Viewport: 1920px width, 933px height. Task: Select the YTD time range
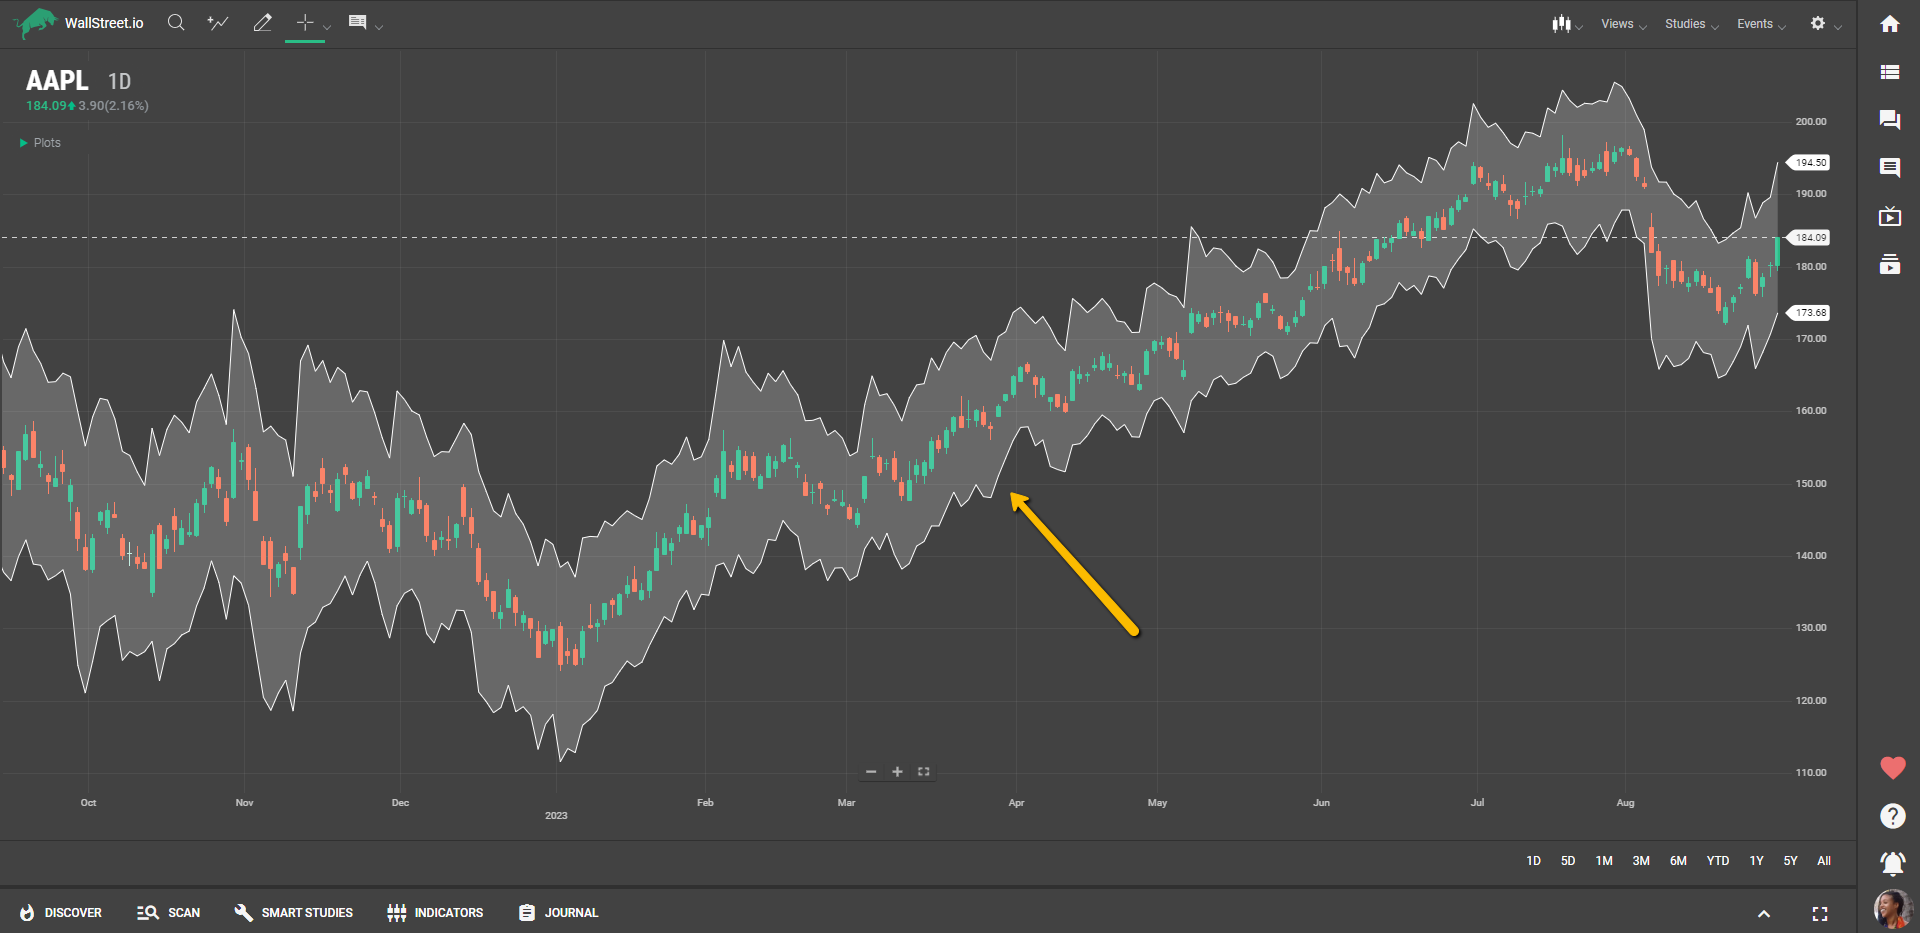coord(1717,861)
